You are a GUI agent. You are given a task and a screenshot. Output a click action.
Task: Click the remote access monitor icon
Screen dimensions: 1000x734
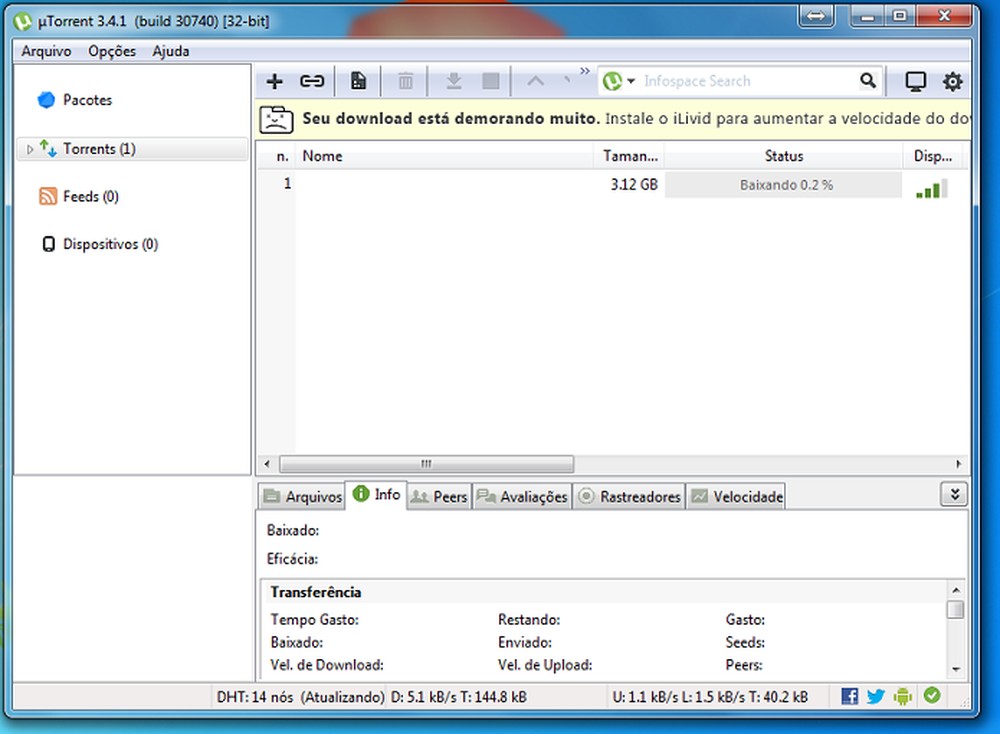916,81
